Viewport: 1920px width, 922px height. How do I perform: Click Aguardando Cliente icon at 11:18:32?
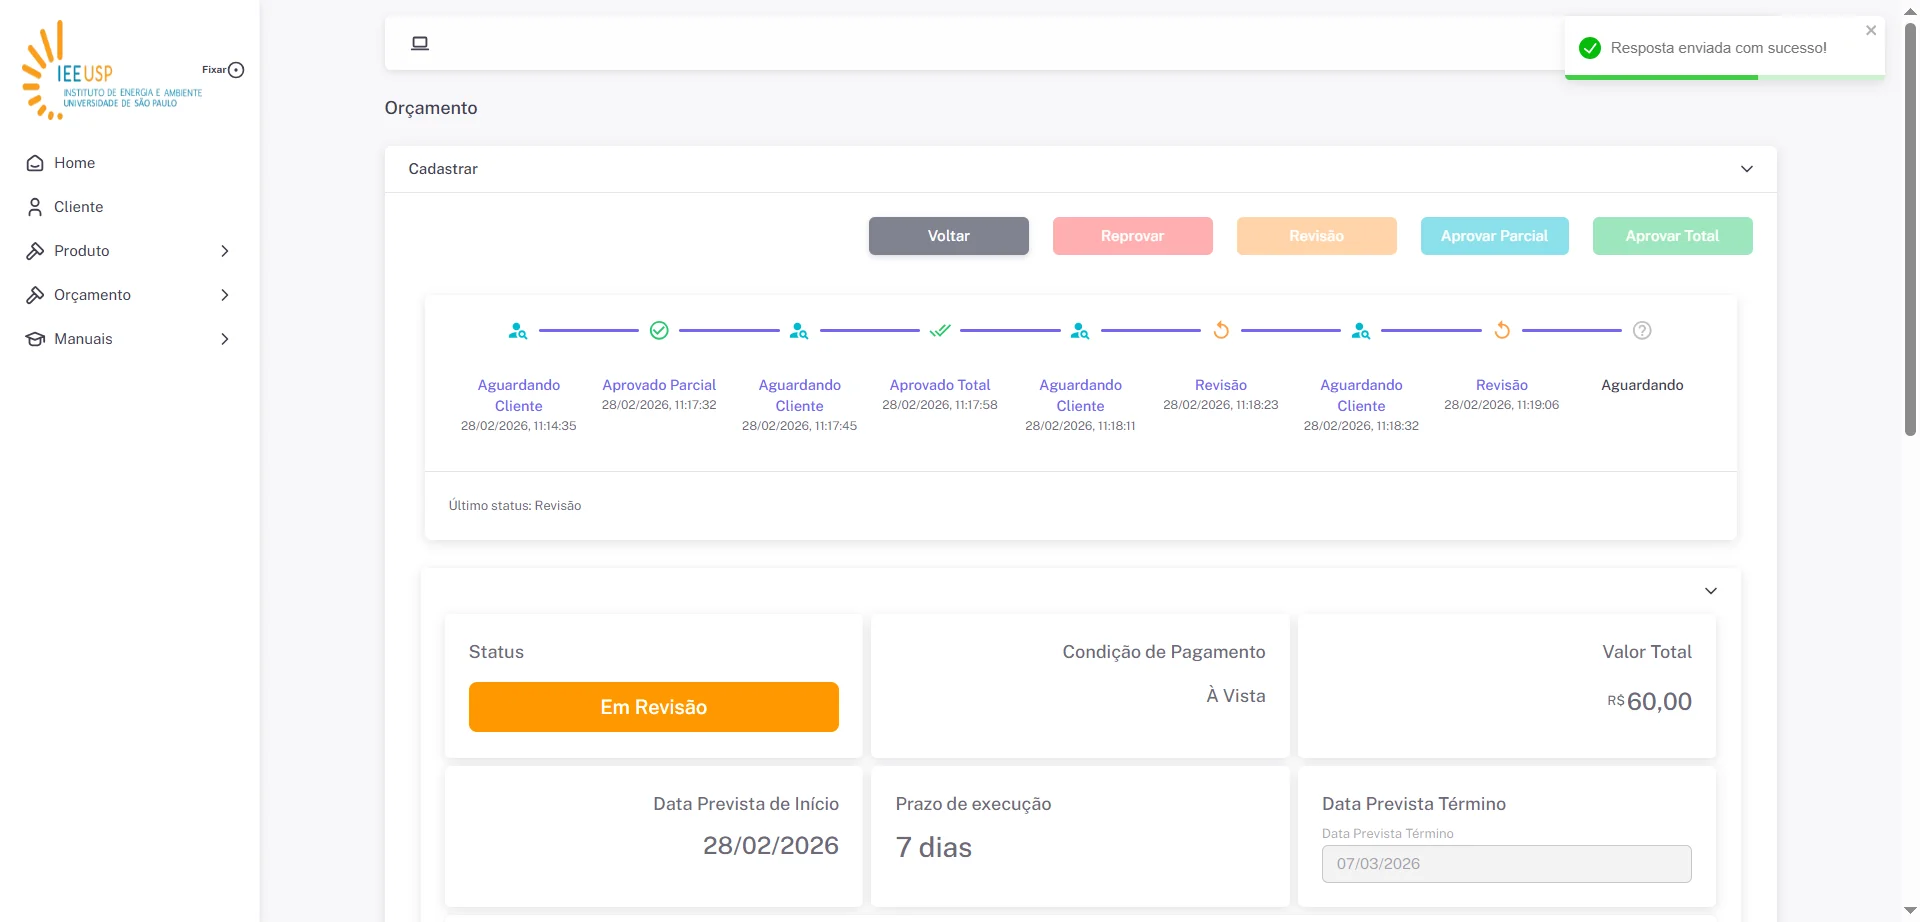click(1361, 330)
